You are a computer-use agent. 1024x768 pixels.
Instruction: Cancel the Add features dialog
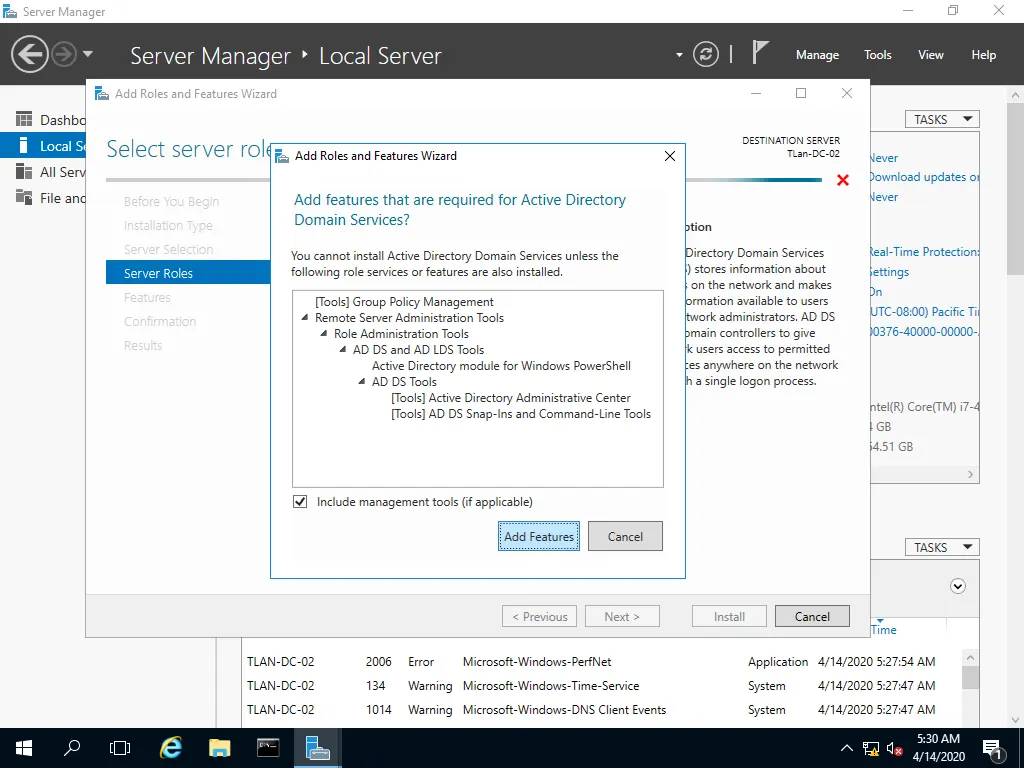point(625,536)
